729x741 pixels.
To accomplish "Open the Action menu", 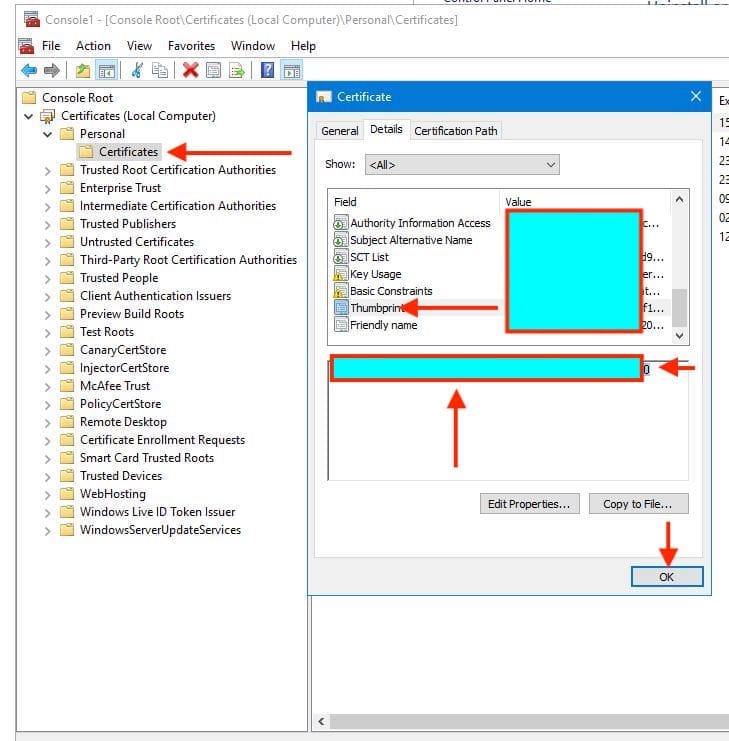I will (93, 46).
